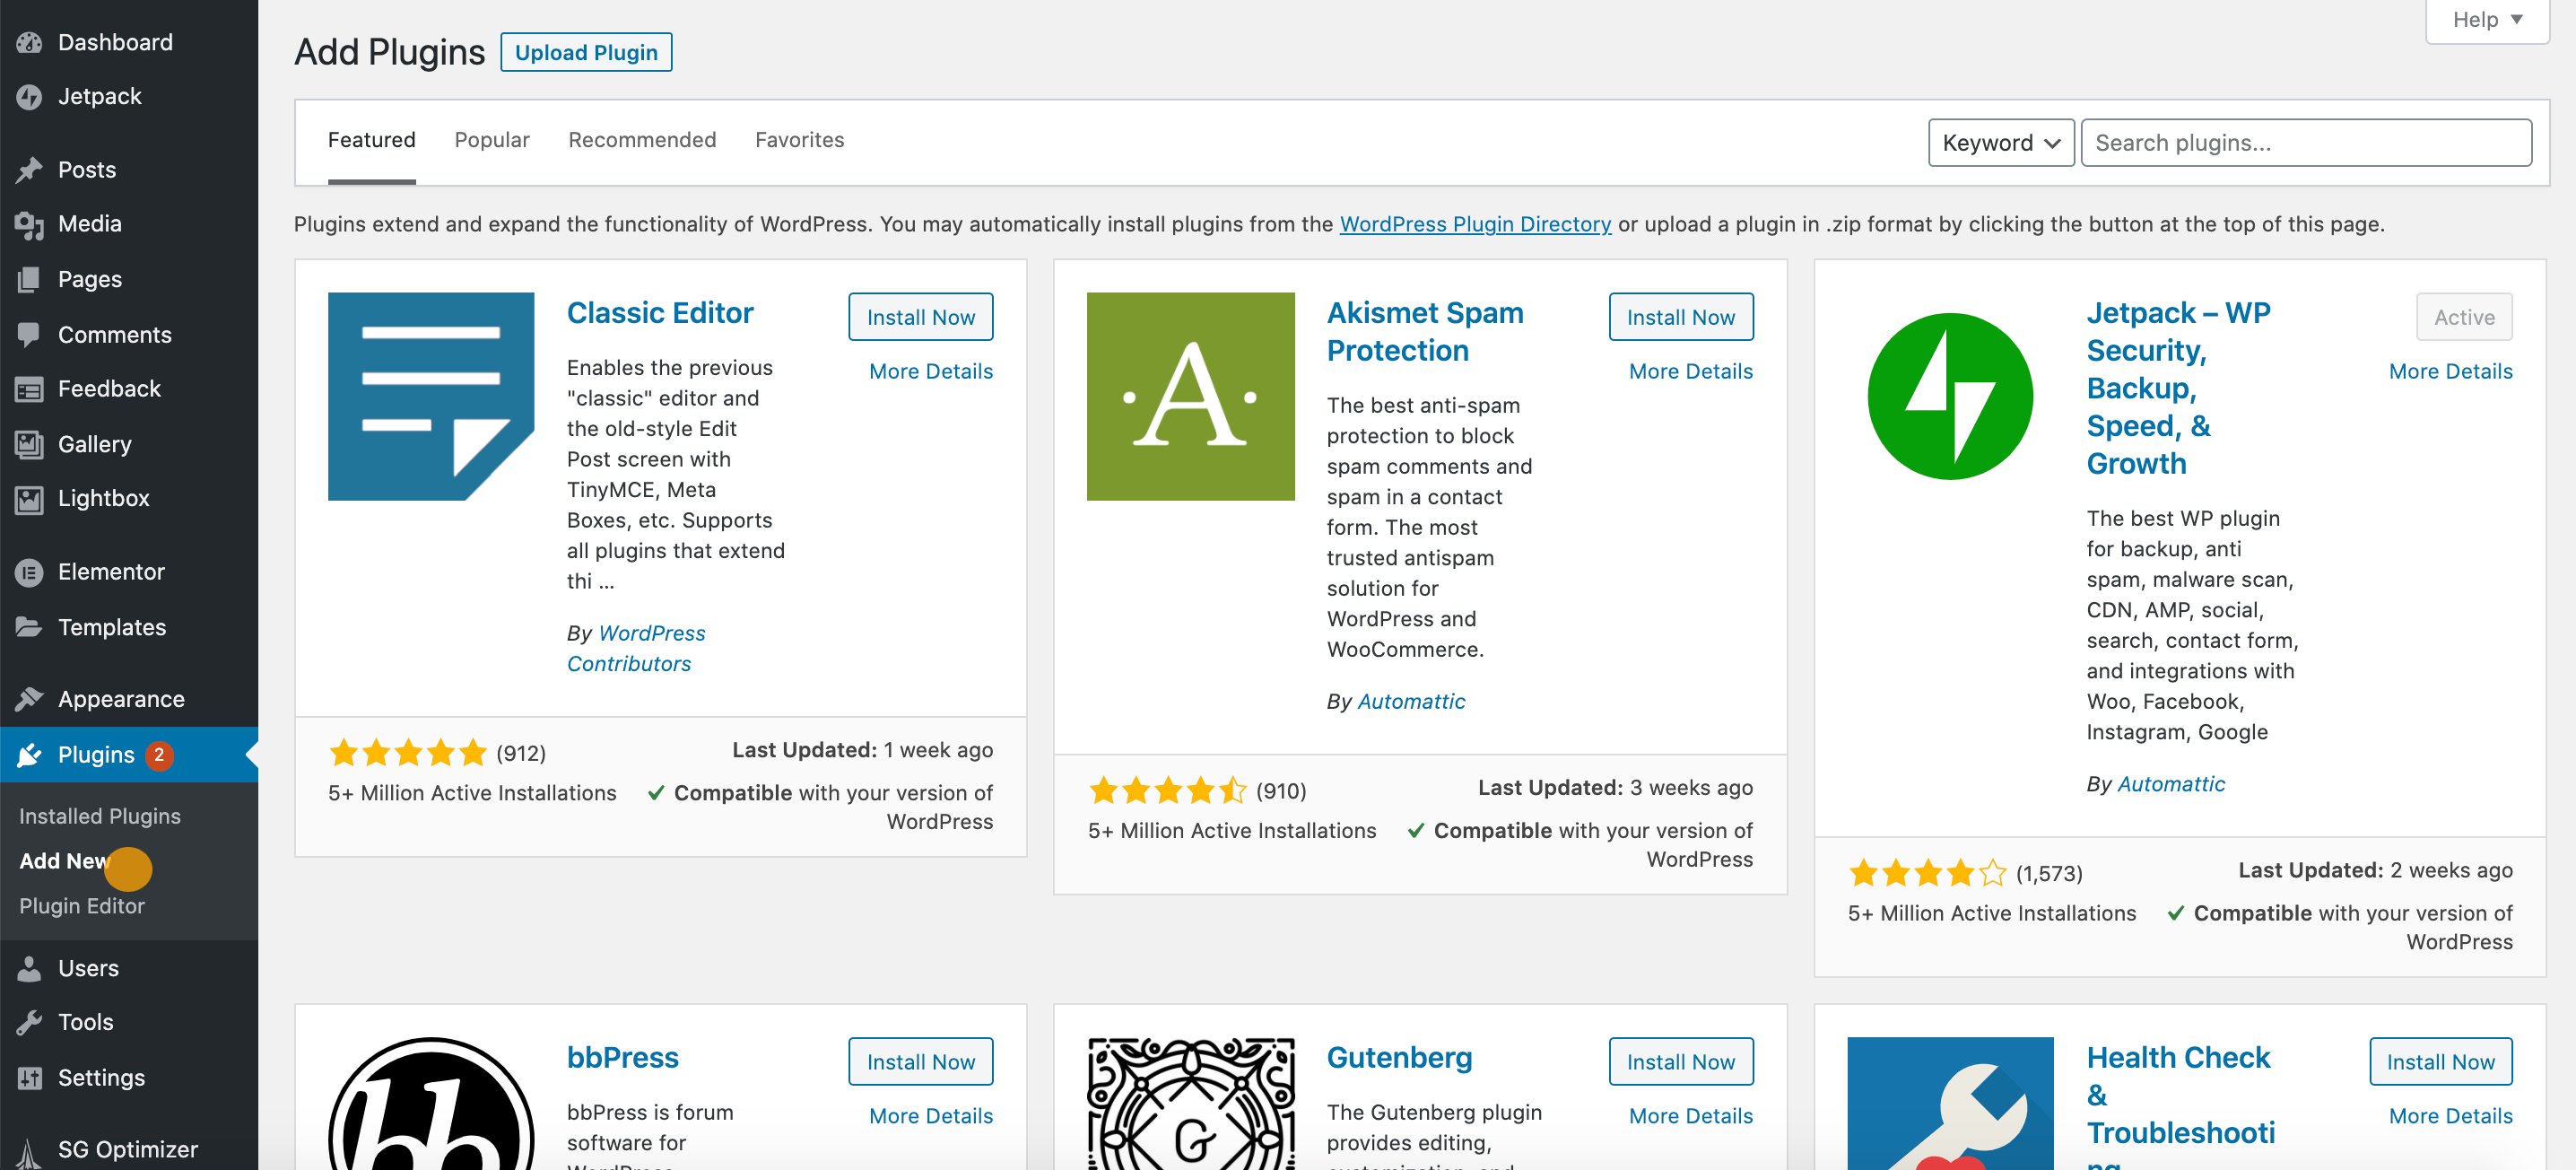Open the Health Check & Troubleshooting title link
Screen dimensions: 2576x1170
tap(2180, 1105)
